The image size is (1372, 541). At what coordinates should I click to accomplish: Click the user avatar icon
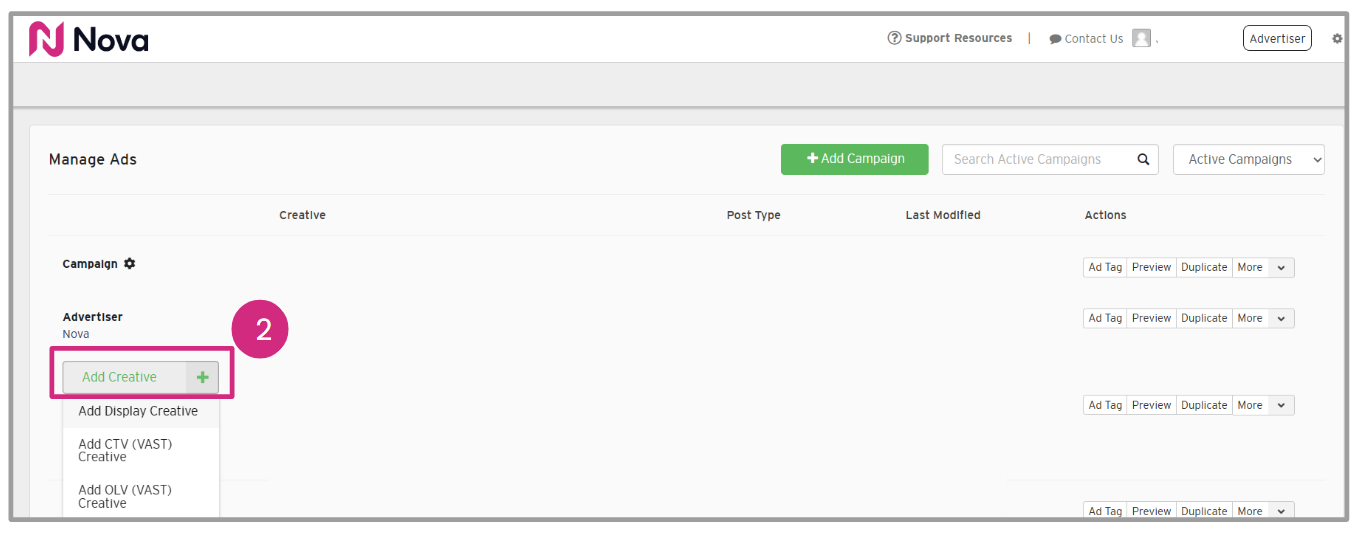[x=1141, y=39]
